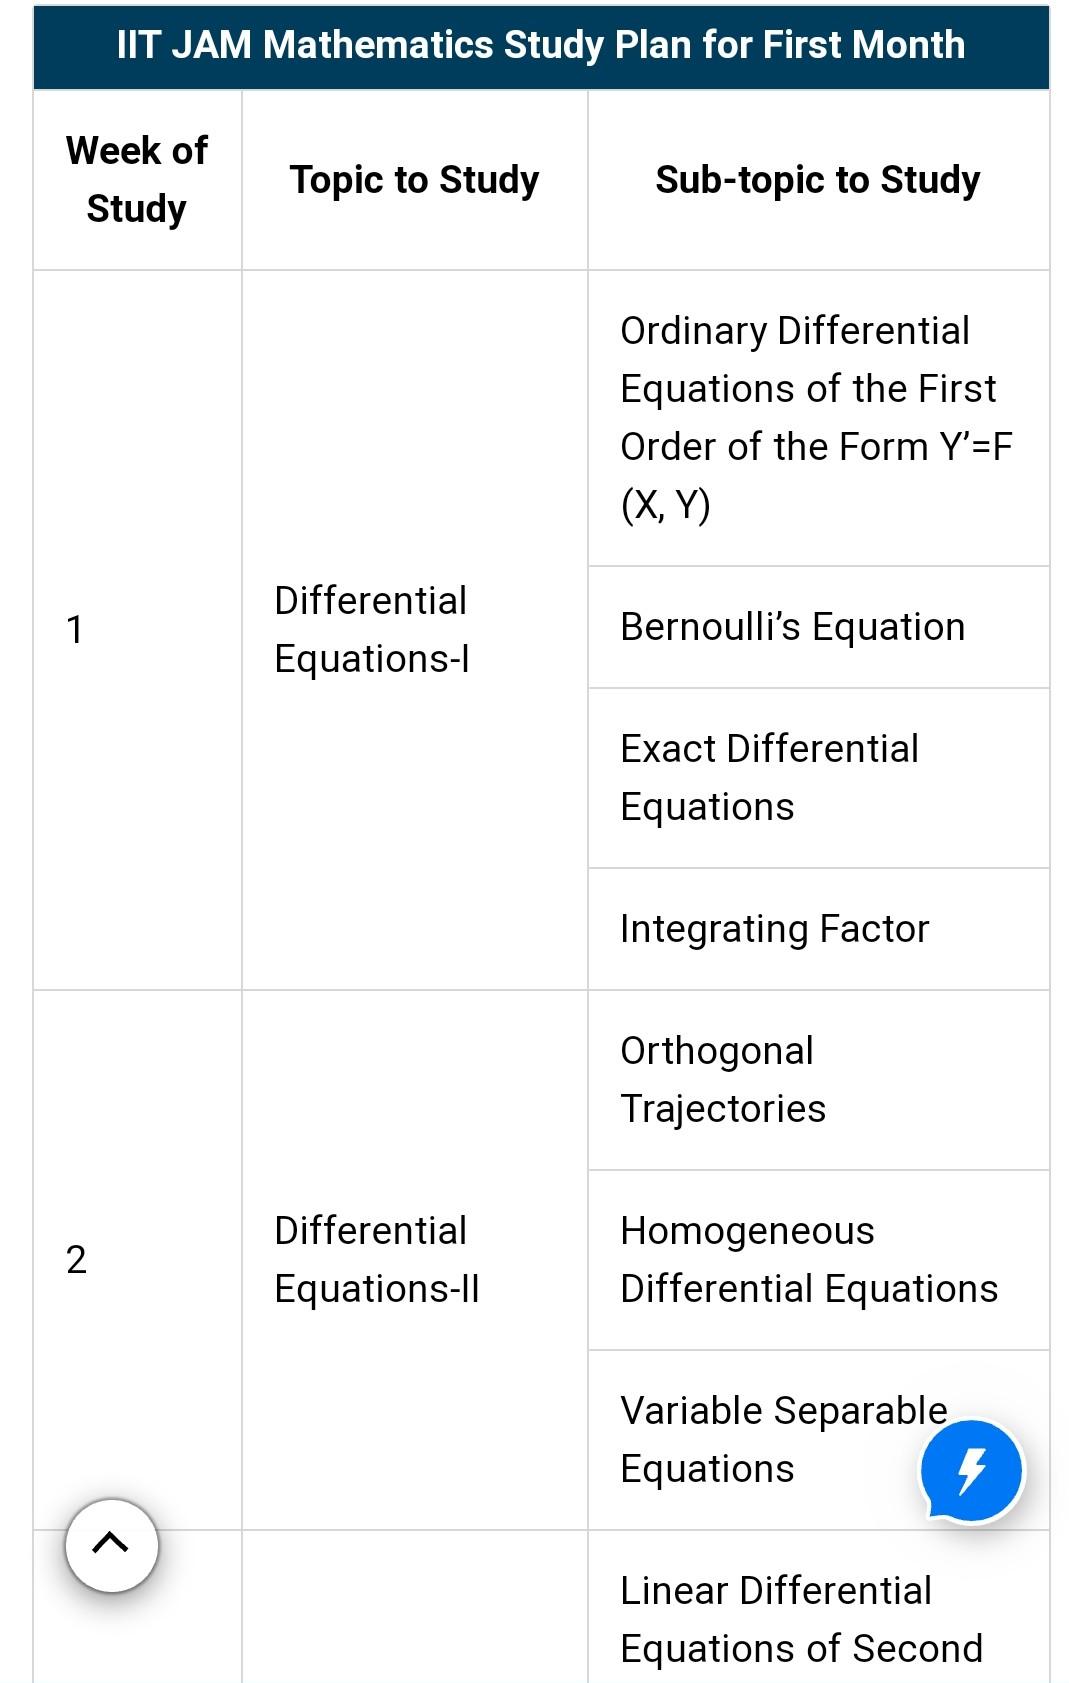The image size is (1069, 1683).
Task: Select the Differential Equations-II topic cell
Action: coord(377,1260)
